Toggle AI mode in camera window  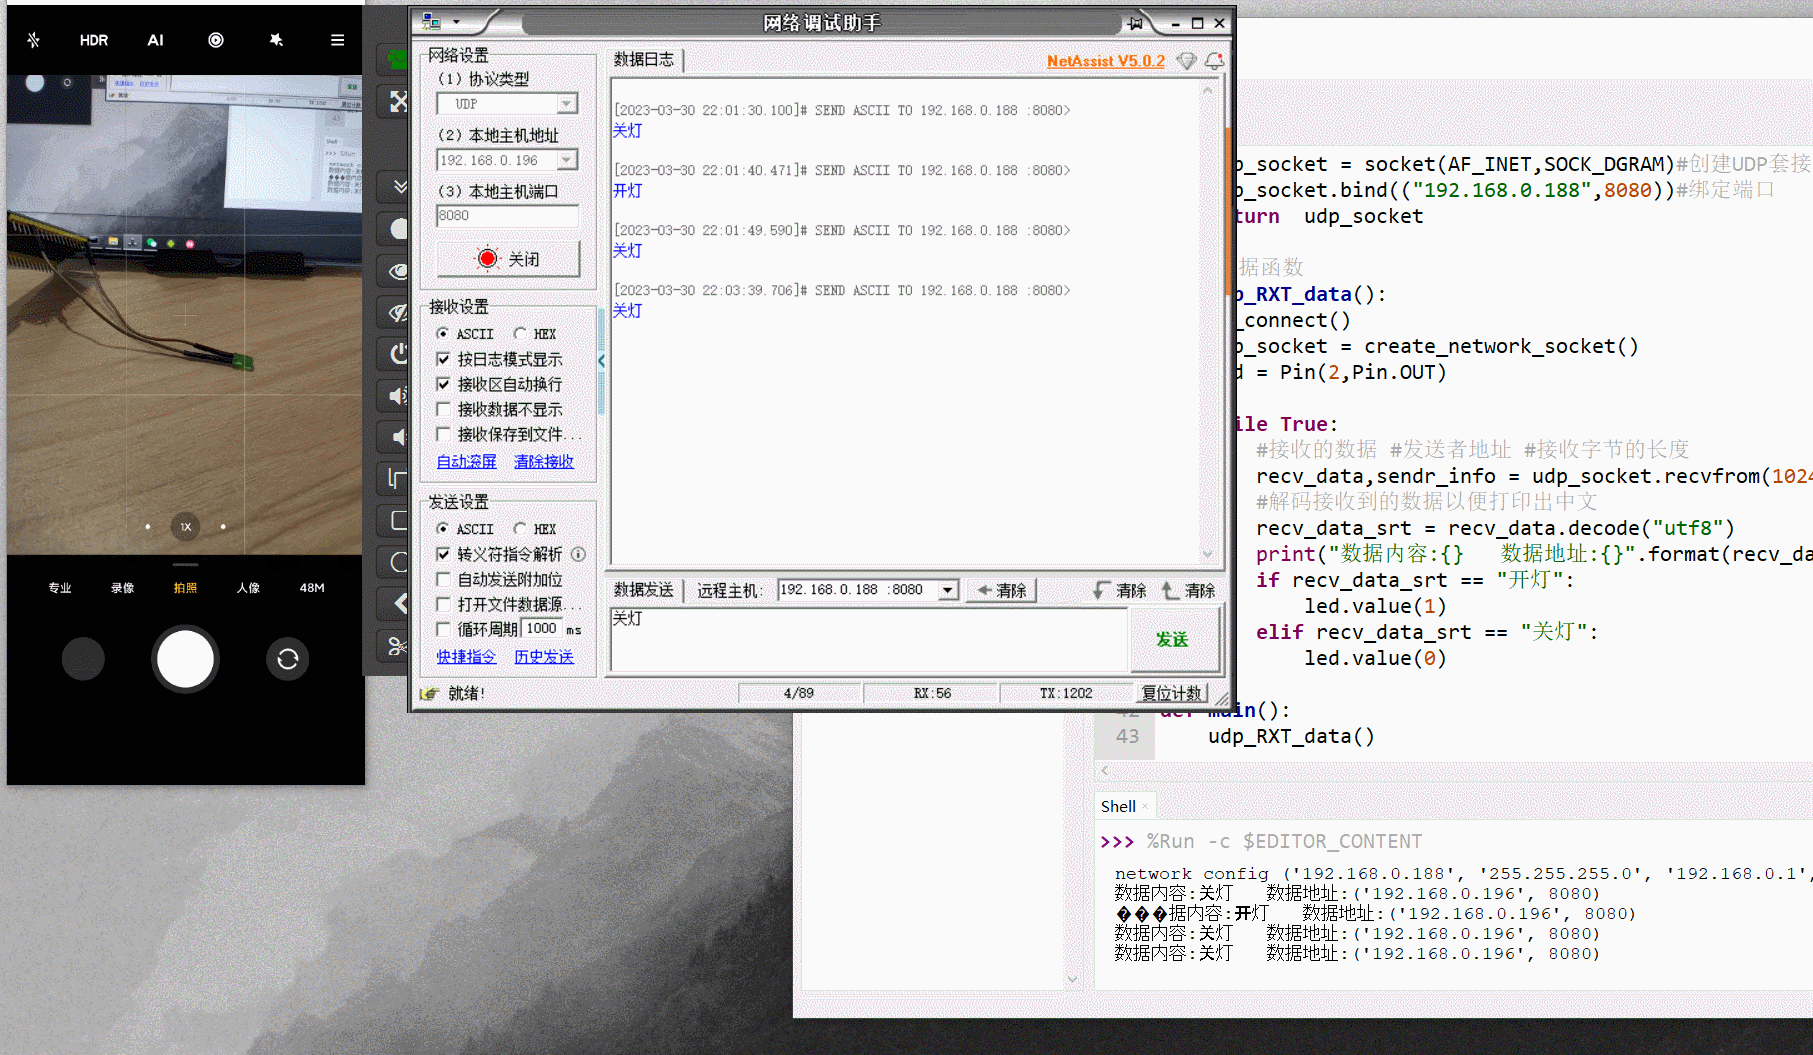point(155,40)
